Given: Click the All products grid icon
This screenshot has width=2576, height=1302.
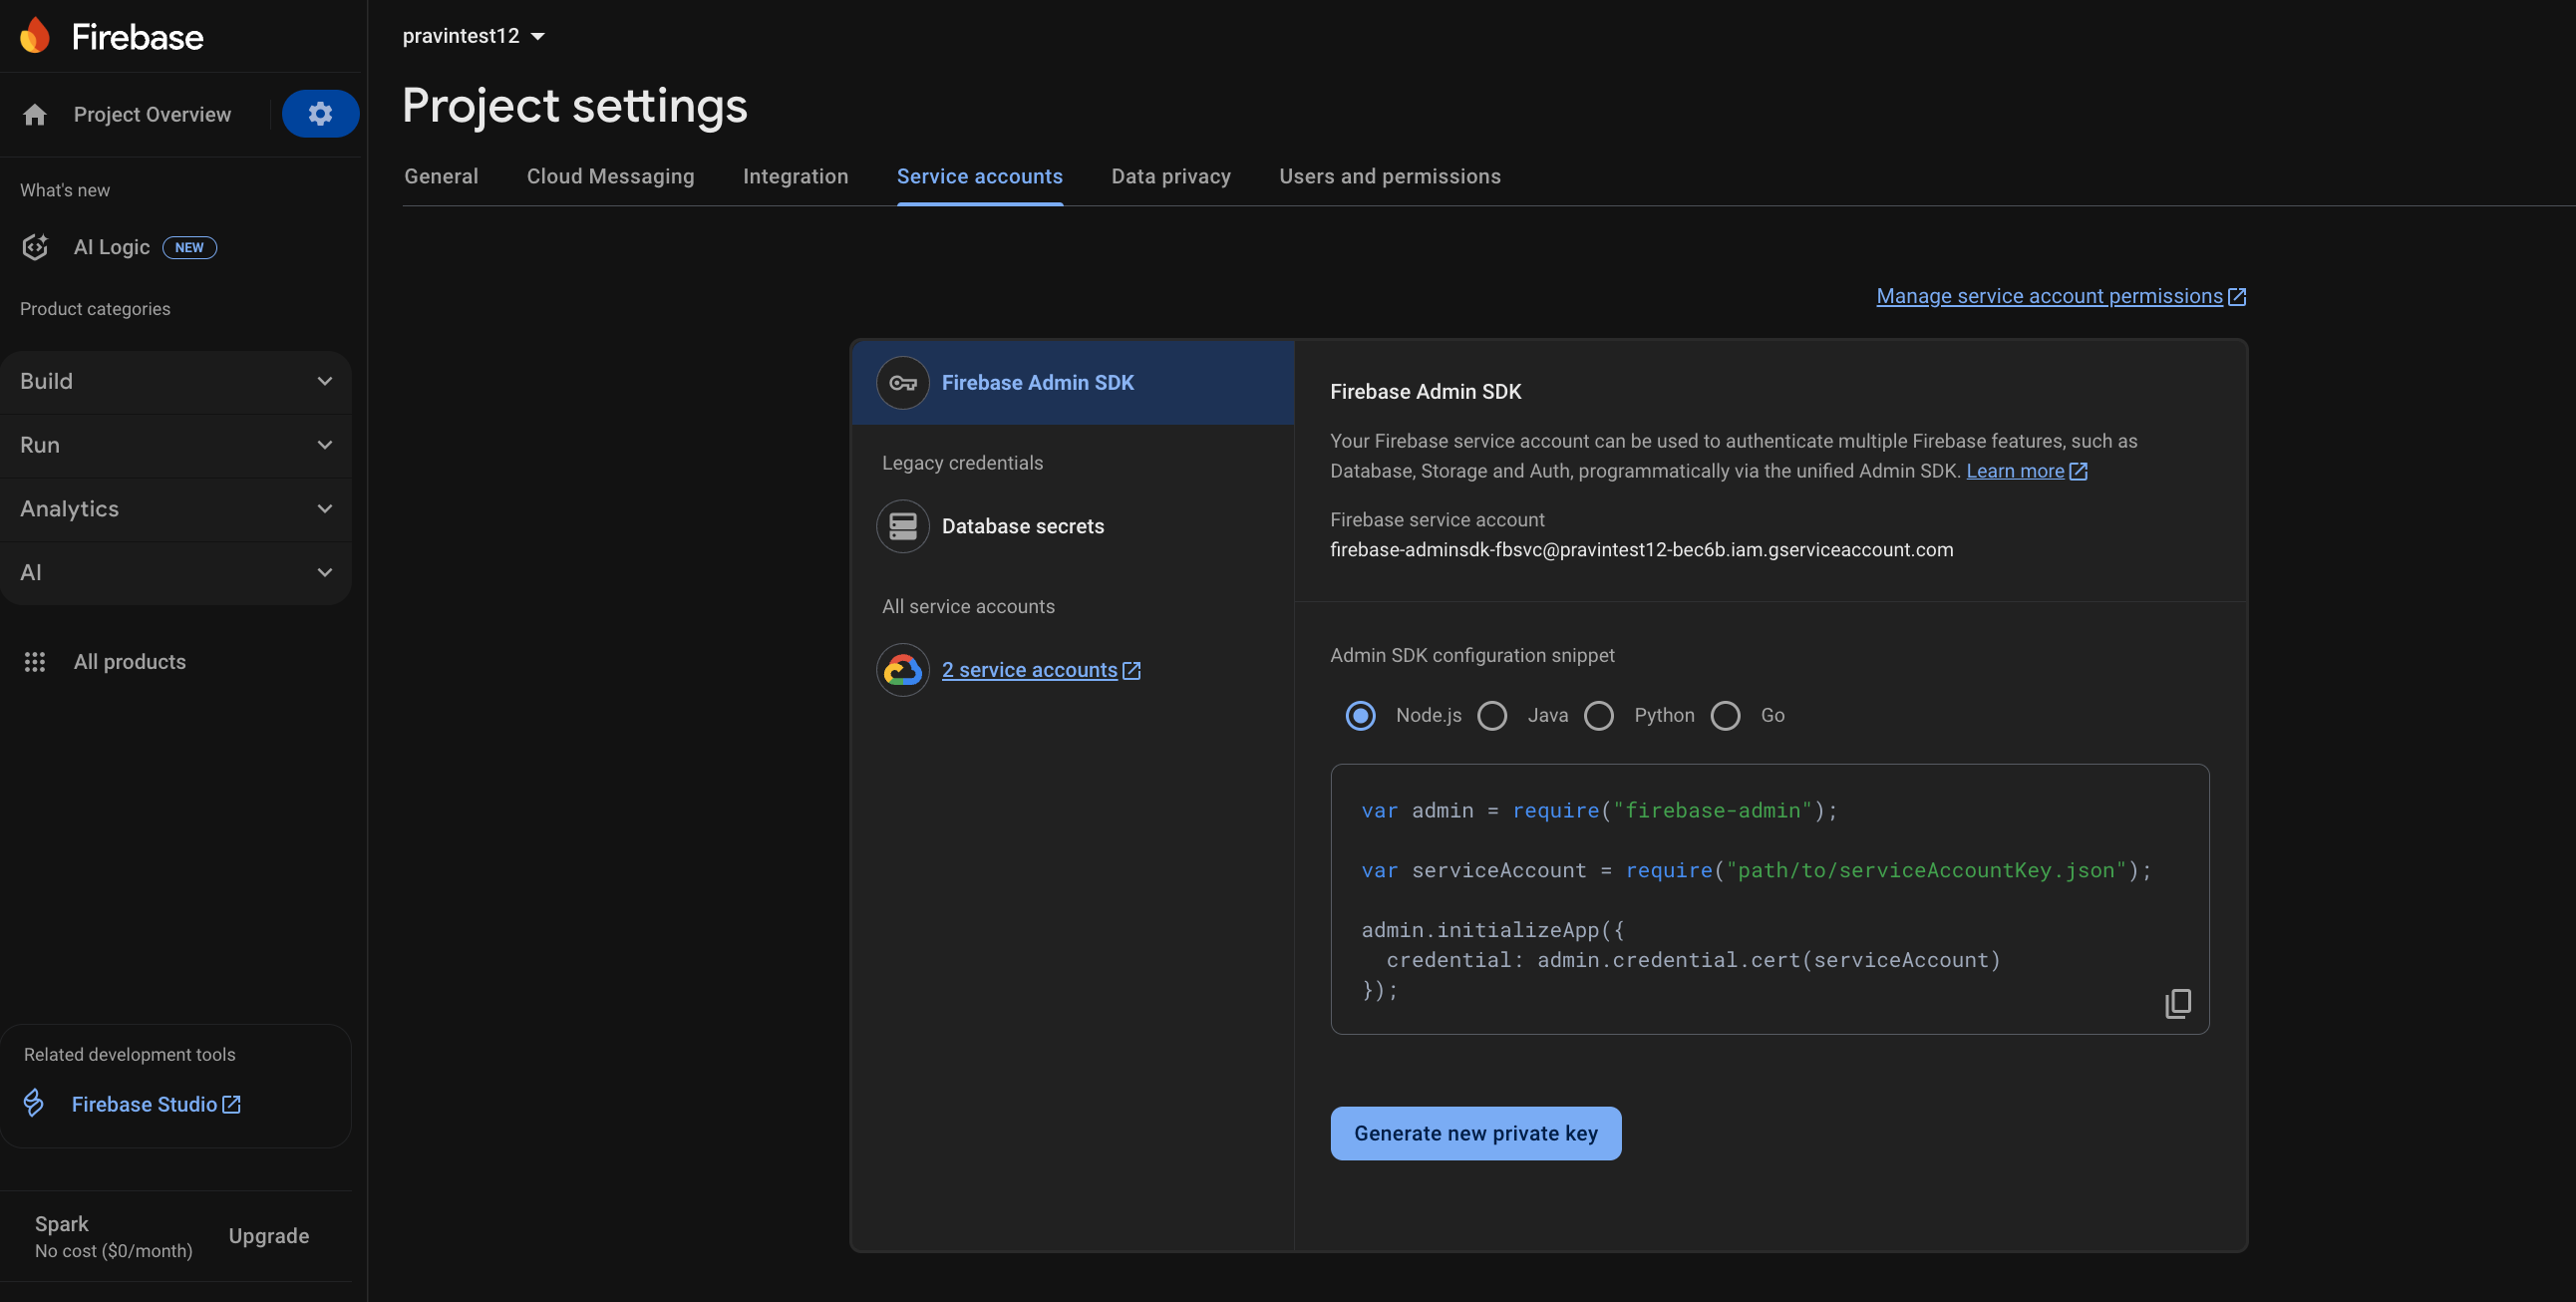Looking at the screenshot, I should pos(35,662).
